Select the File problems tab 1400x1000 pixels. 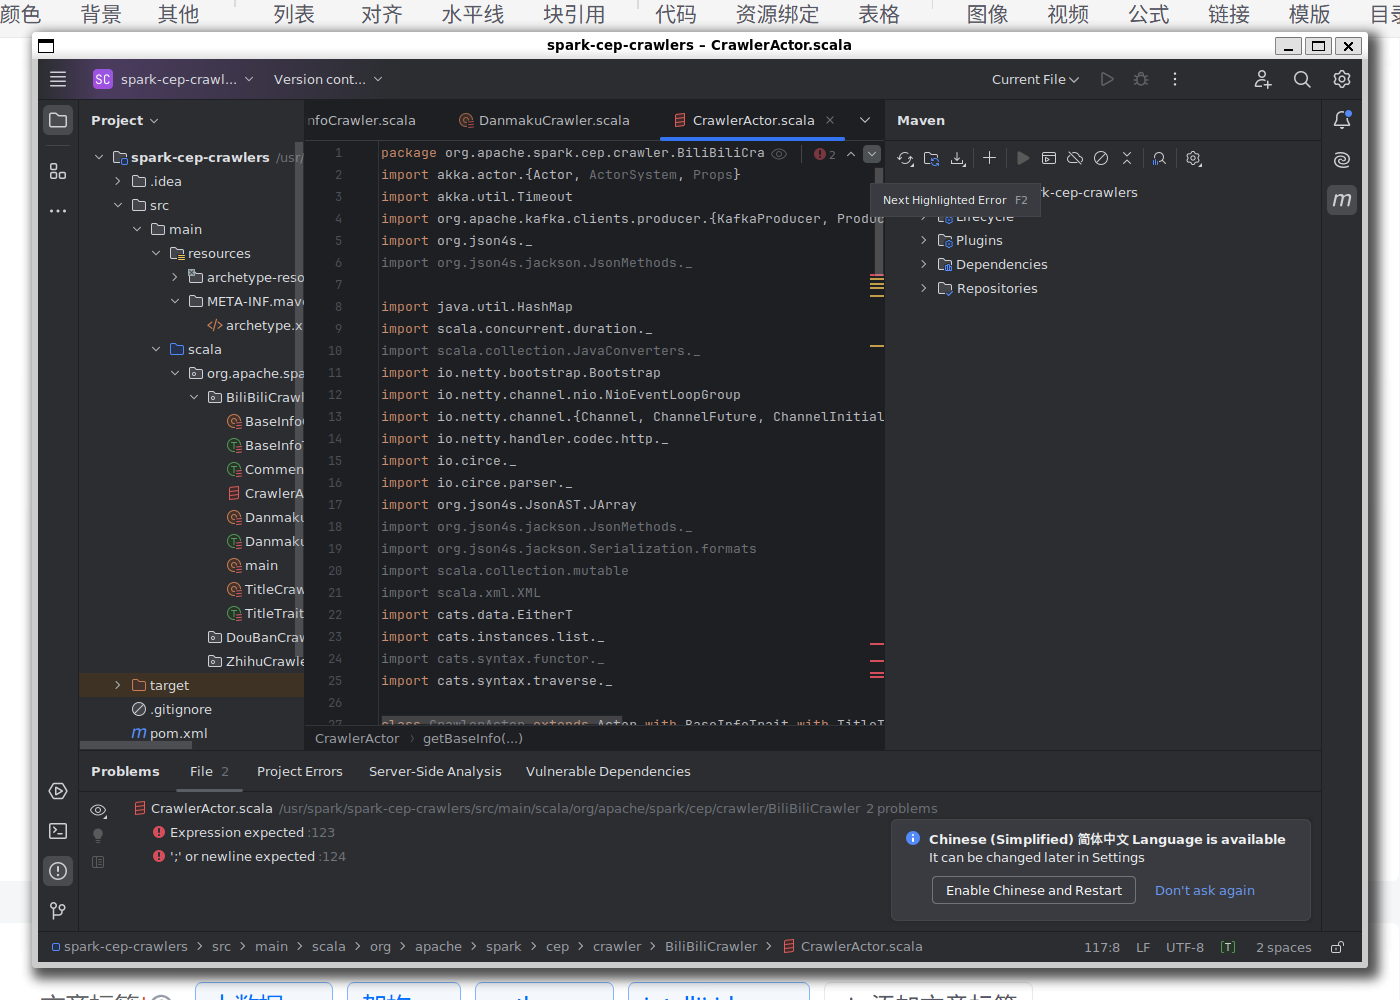(x=209, y=771)
